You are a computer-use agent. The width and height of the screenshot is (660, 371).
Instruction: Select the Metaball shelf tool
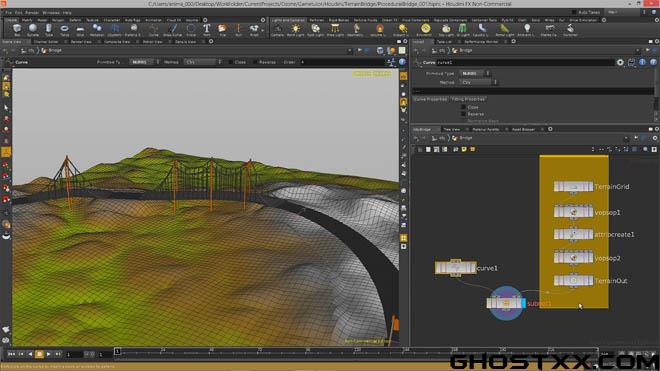[97, 29]
